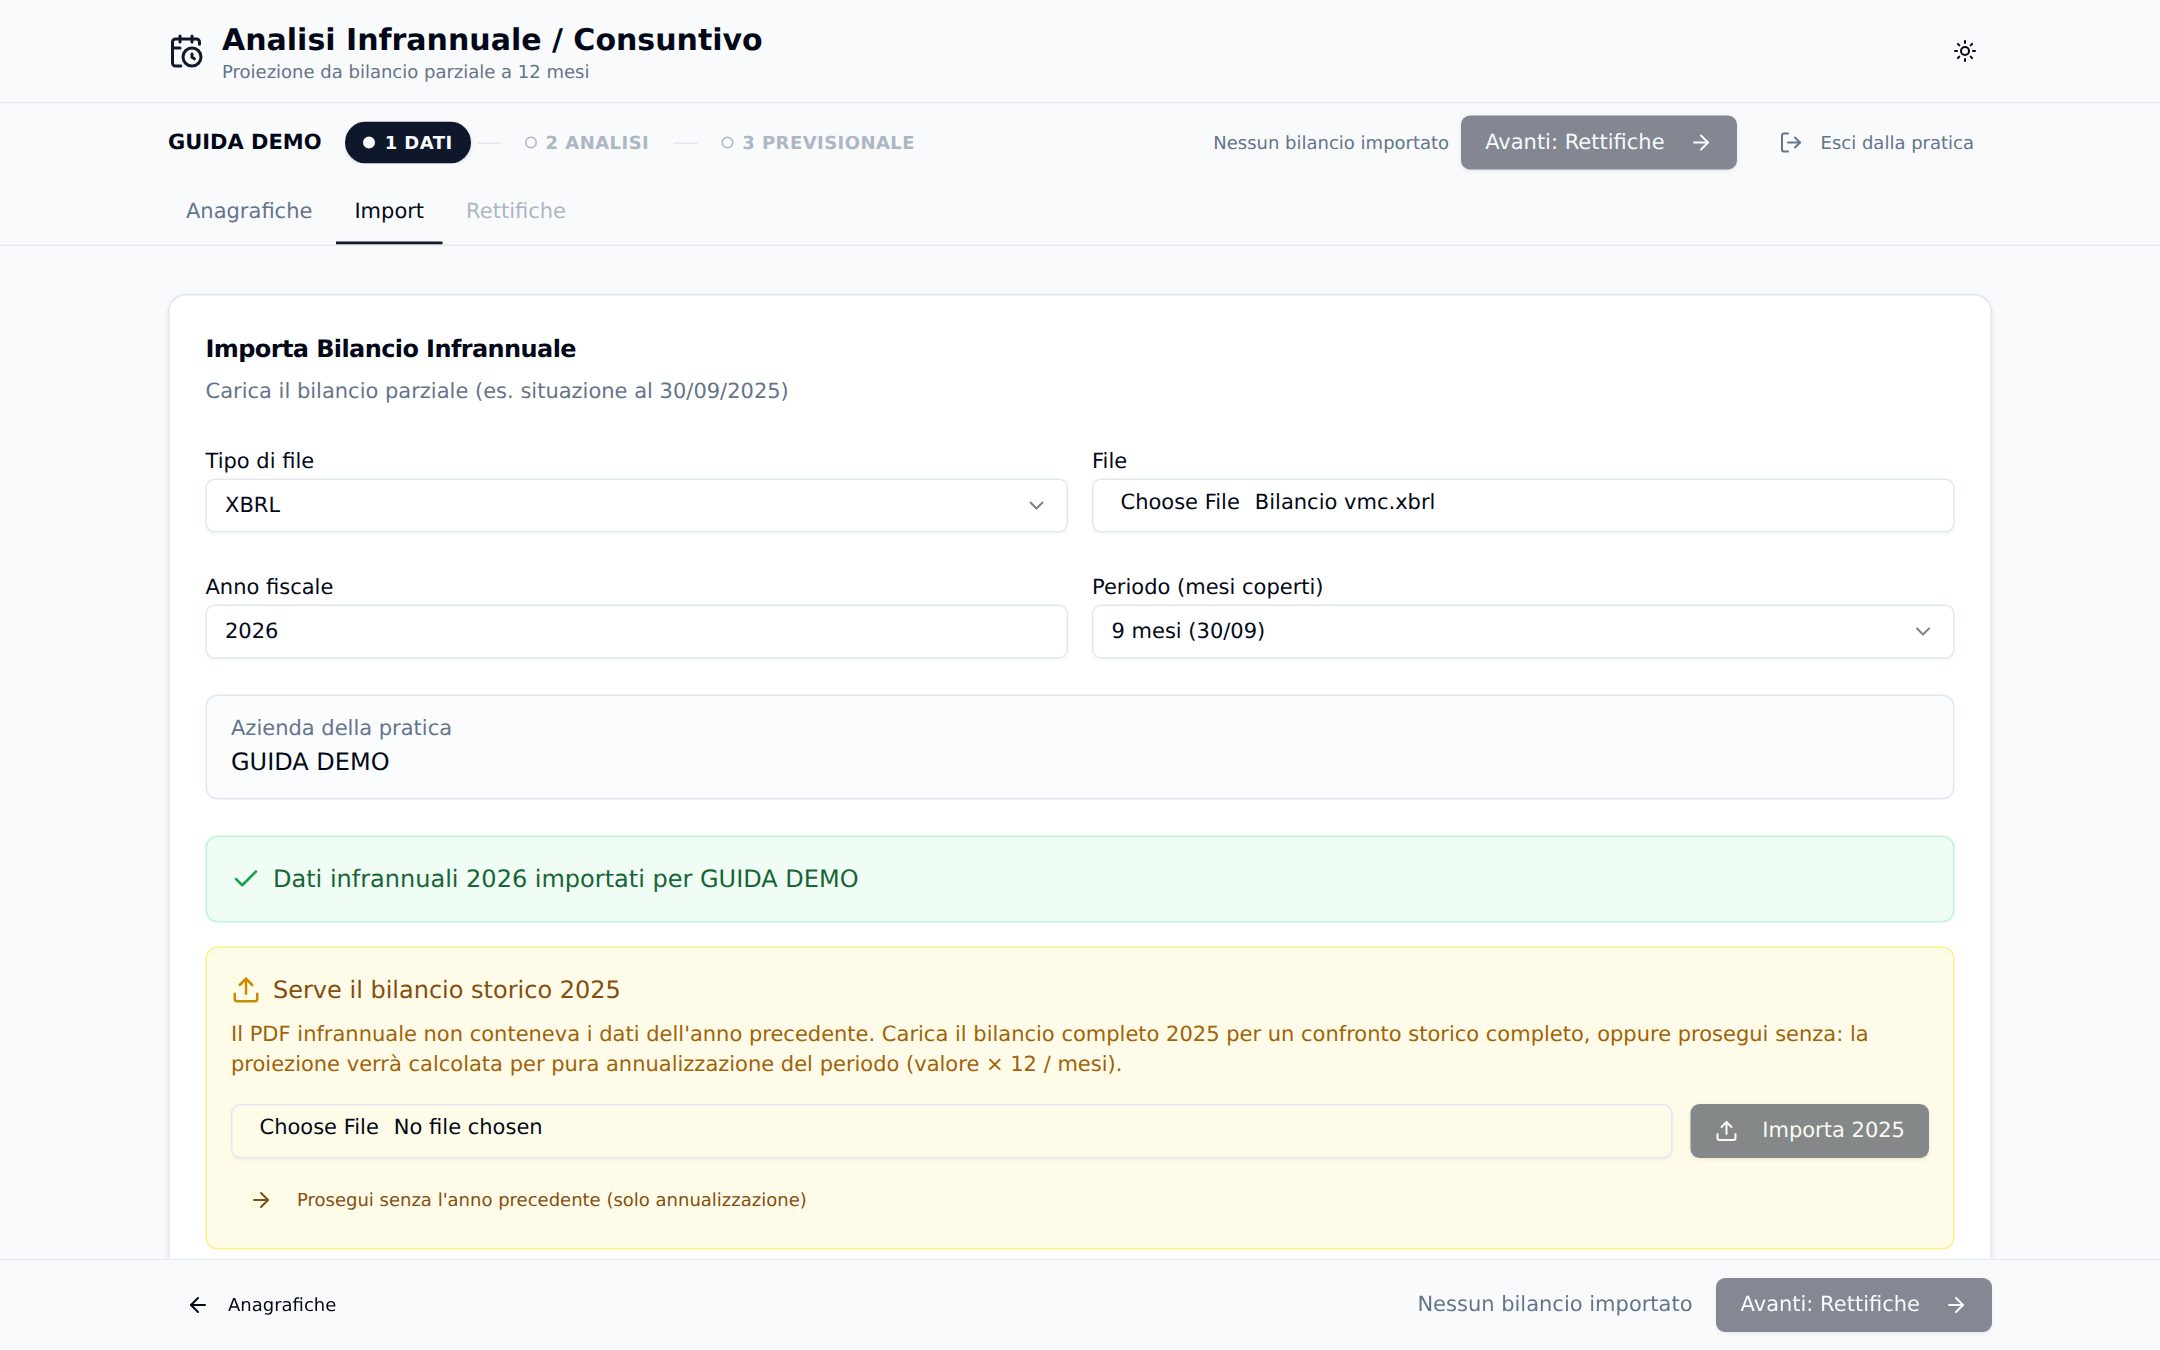The width and height of the screenshot is (2160, 1350).
Task: Click the left arrow icon beside bottom Anagrafiche
Action: click(x=198, y=1305)
